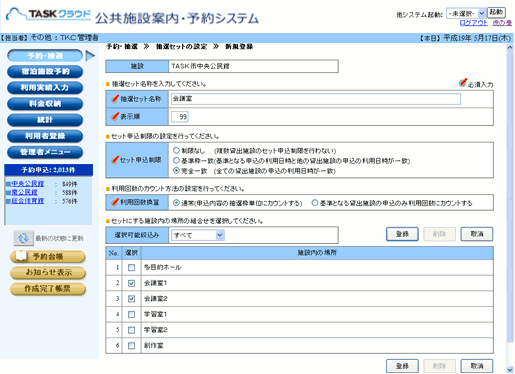
Task: Select the 通常 count method radio button
Action: click(176, 203)
